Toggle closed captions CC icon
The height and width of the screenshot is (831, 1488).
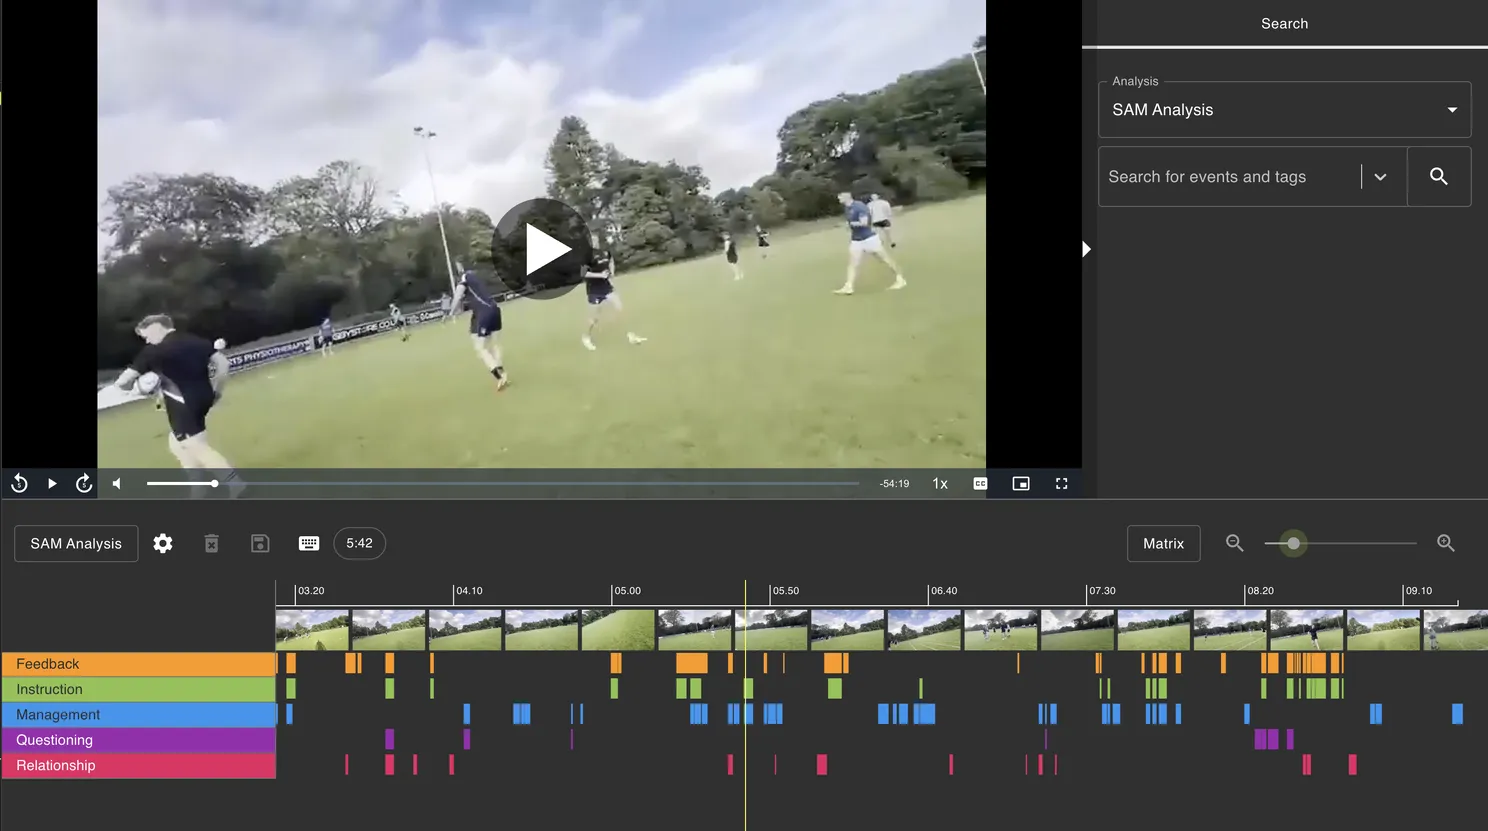[x=980, y=484]
